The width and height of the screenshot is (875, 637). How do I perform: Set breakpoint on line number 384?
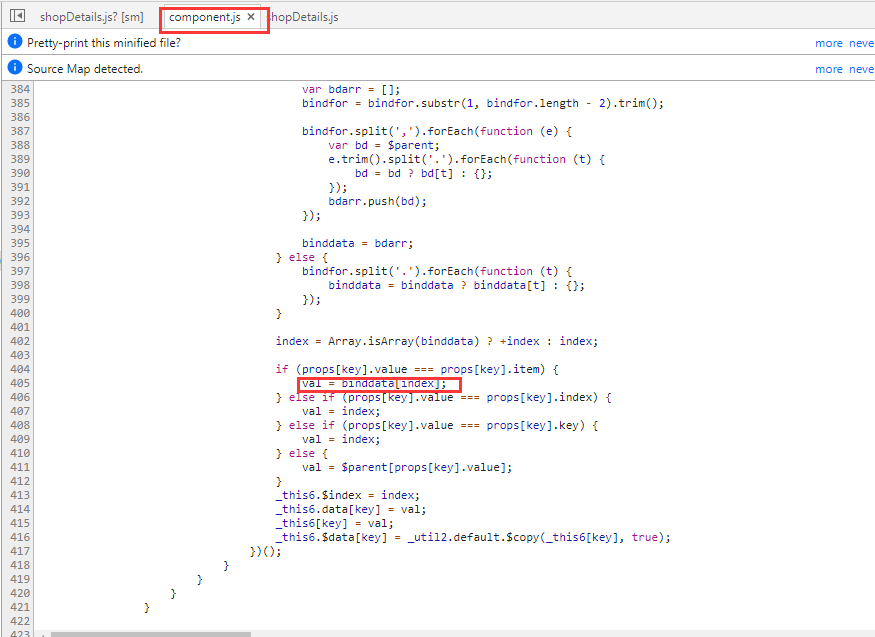click(20, 89)
